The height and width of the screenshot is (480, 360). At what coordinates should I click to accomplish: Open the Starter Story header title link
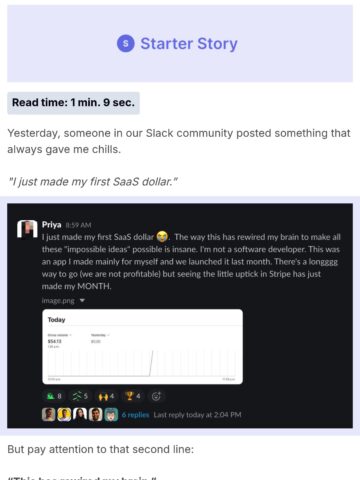(x=189, y=43)
